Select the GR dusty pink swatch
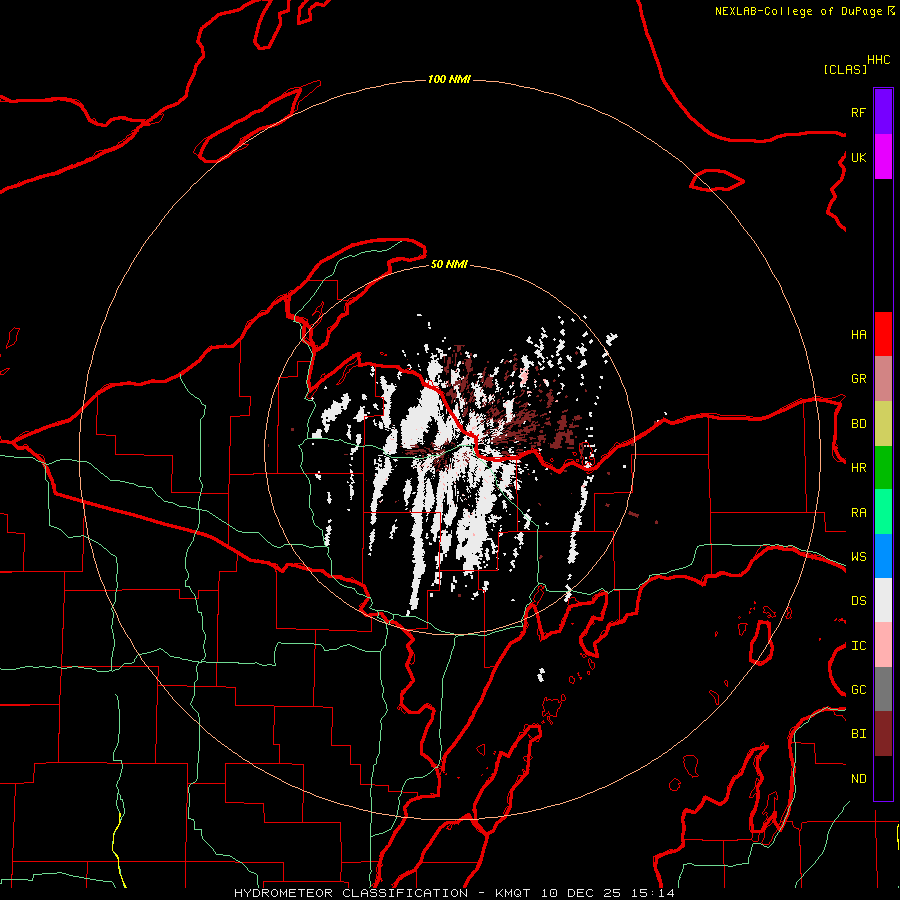 point(883,379)
